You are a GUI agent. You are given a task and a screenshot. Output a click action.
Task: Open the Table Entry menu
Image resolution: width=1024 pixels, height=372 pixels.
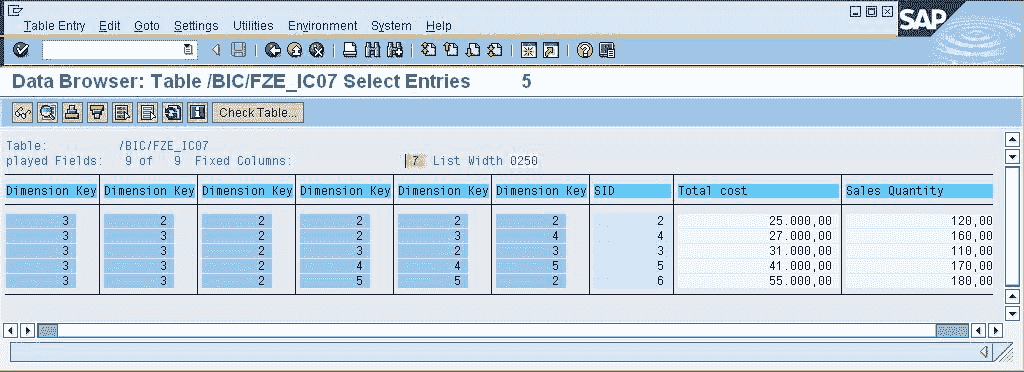coord(55,26)
